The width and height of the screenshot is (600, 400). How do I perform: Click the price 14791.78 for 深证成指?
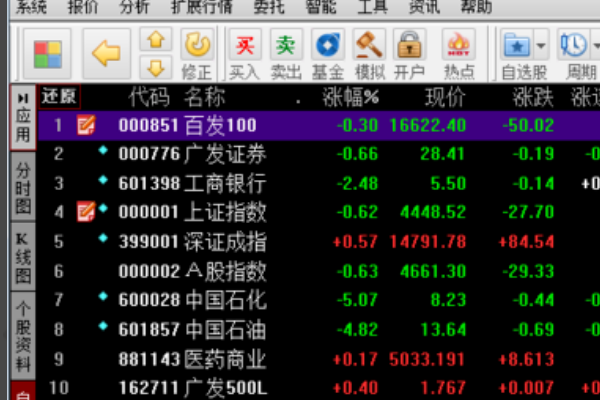[428, 242]
